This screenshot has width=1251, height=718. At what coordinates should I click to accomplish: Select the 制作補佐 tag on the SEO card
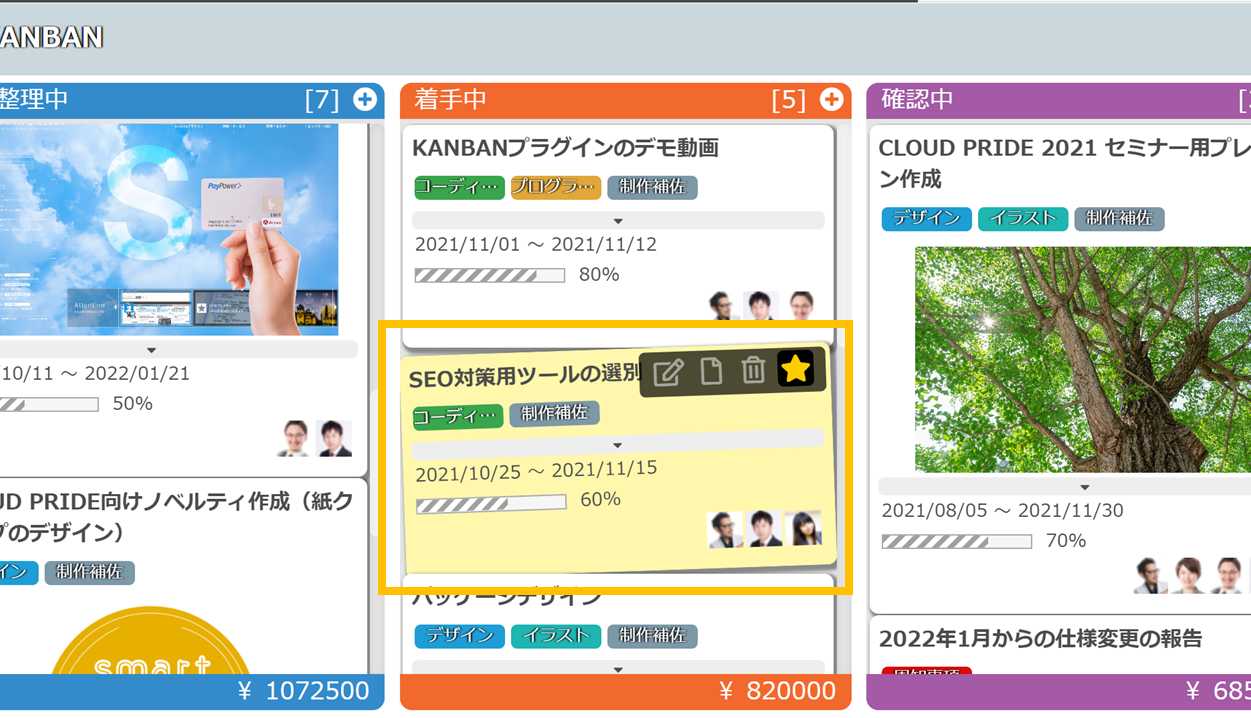pyautogui.click(x=554, y=413)
